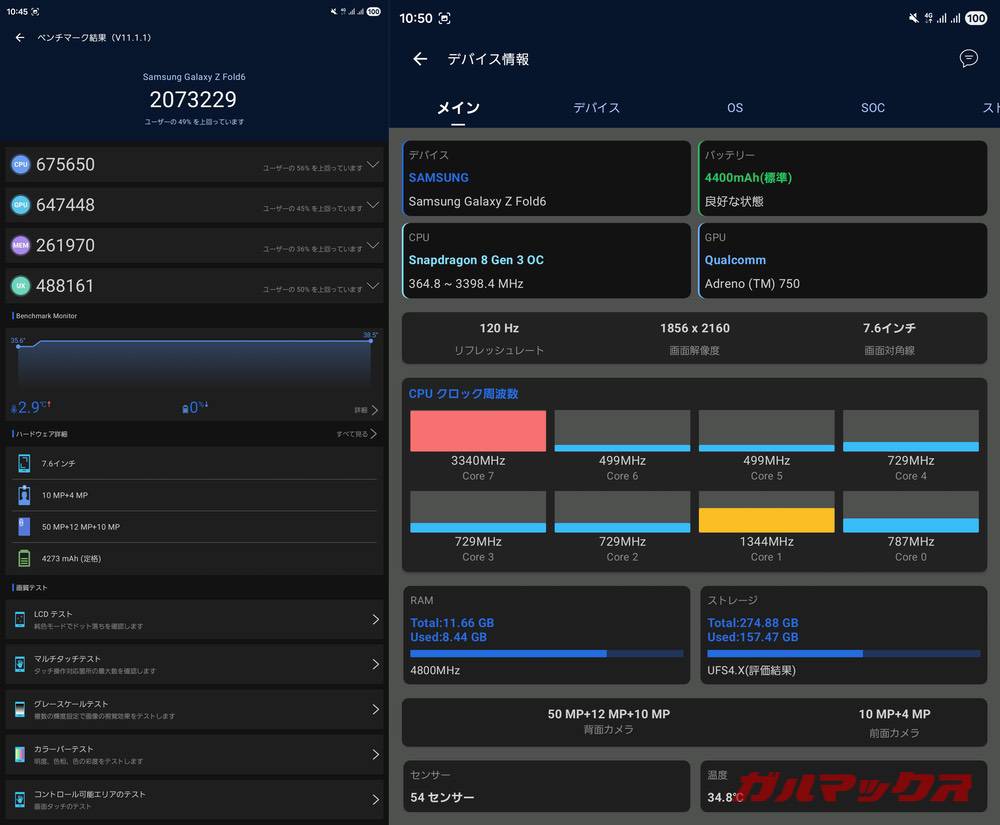Image resolution: width=1000 pixels, height=825 pixels.
Task: Click the rear camera 50 MP+12 MP+10 MP icon
Action: point(24,527)
